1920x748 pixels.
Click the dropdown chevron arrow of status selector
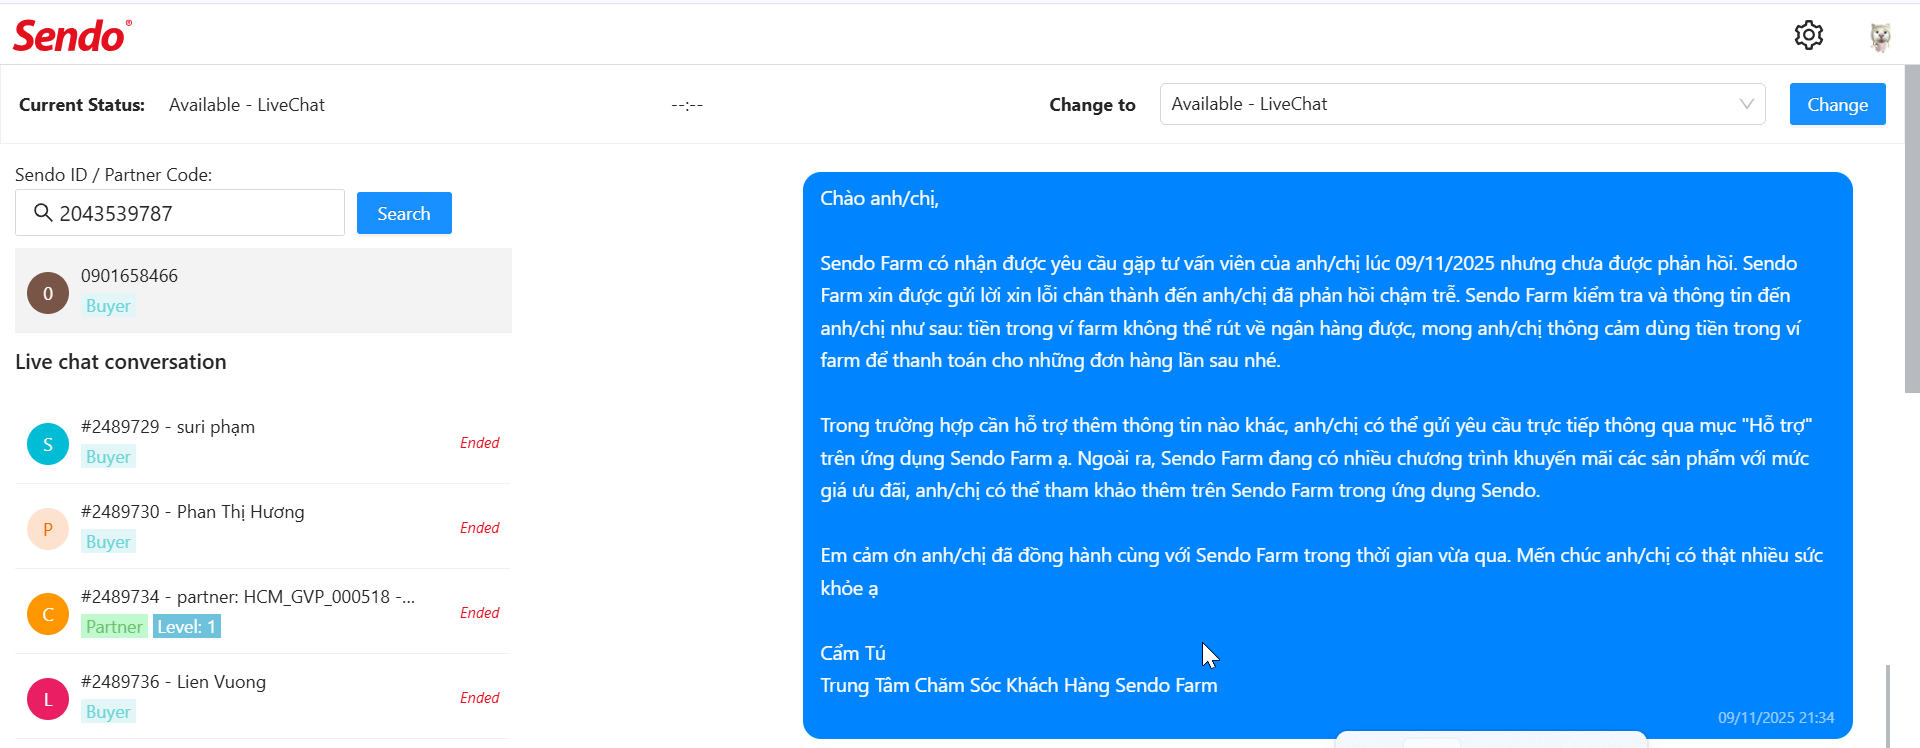coord(1746,104)
